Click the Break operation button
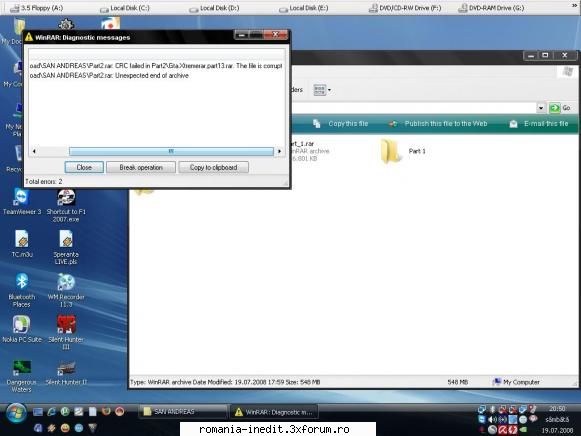 point(141,167)
